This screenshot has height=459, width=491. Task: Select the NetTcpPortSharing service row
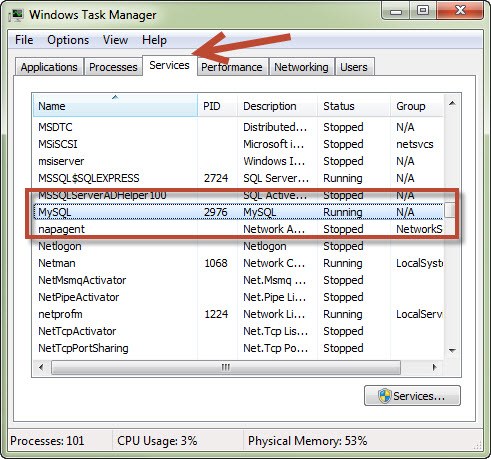click(x=238, y=348)
